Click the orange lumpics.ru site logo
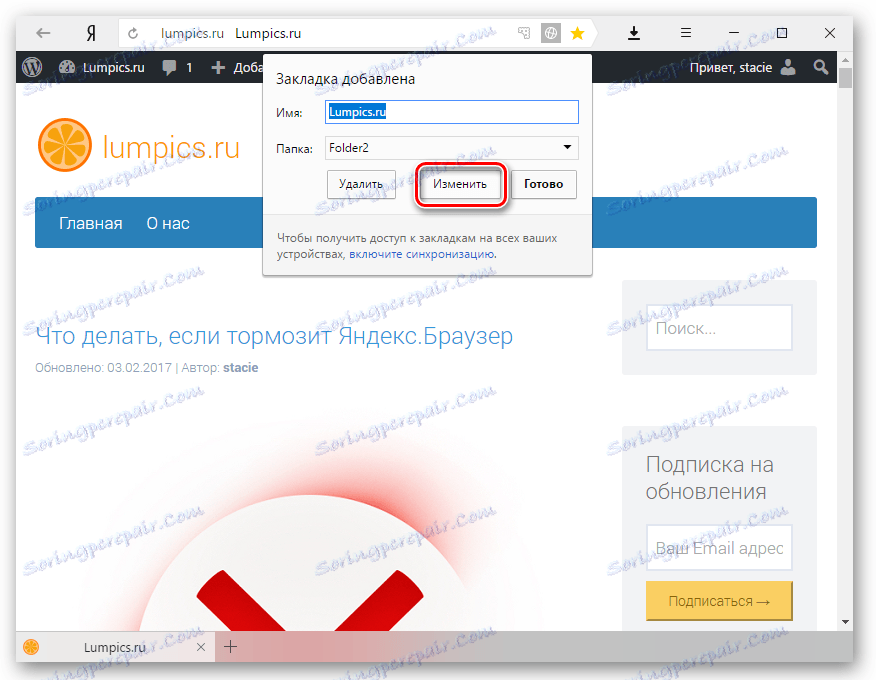Screen dimensions: 876x680 click(x=139, y=145)
